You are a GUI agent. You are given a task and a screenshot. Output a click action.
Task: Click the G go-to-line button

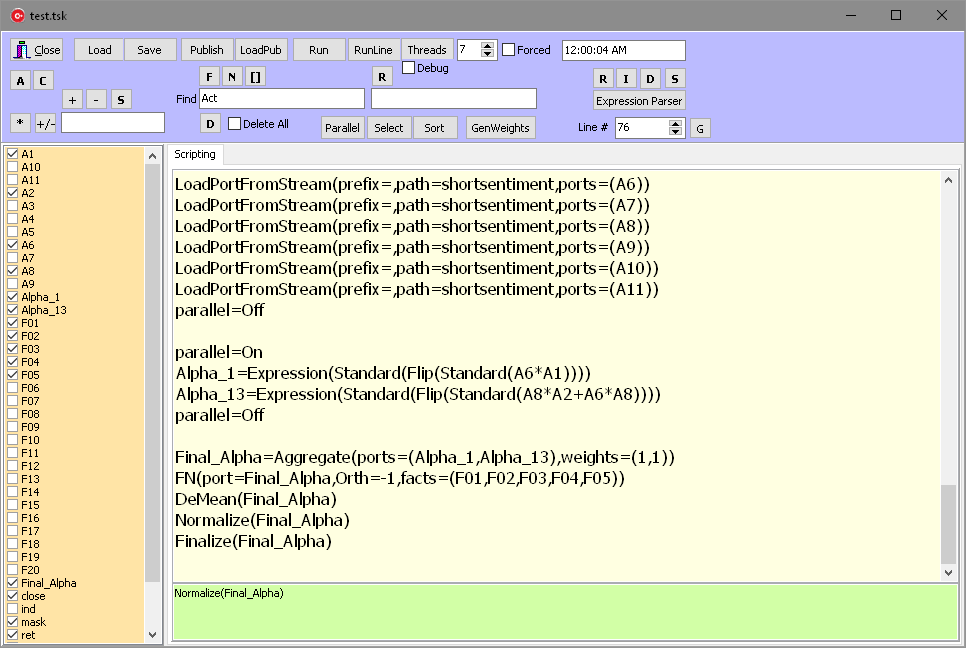[700, 129]
